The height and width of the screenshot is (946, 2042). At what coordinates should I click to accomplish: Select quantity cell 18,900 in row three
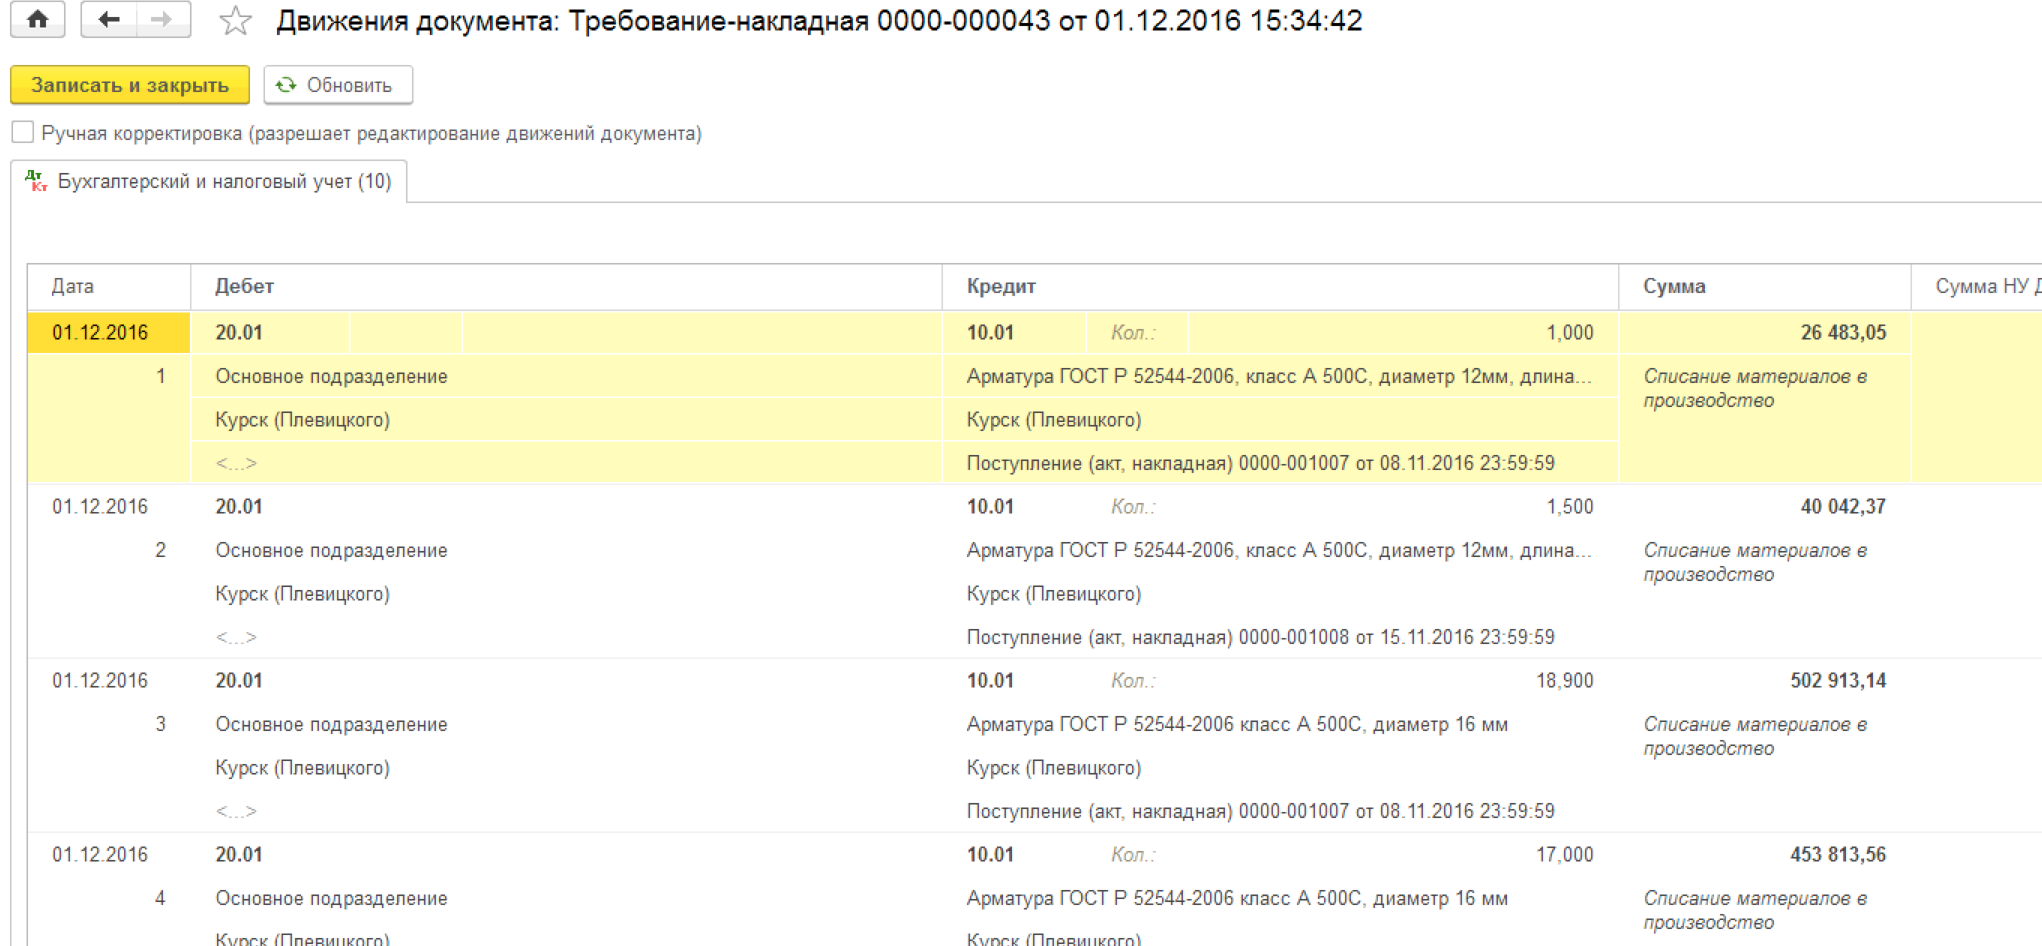pos(1564,681)
